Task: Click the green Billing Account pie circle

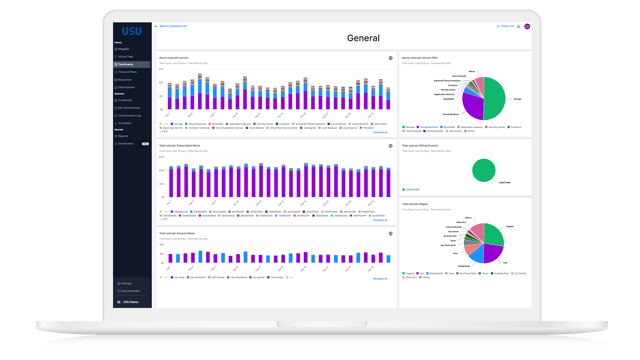Action: click(484, 170)
